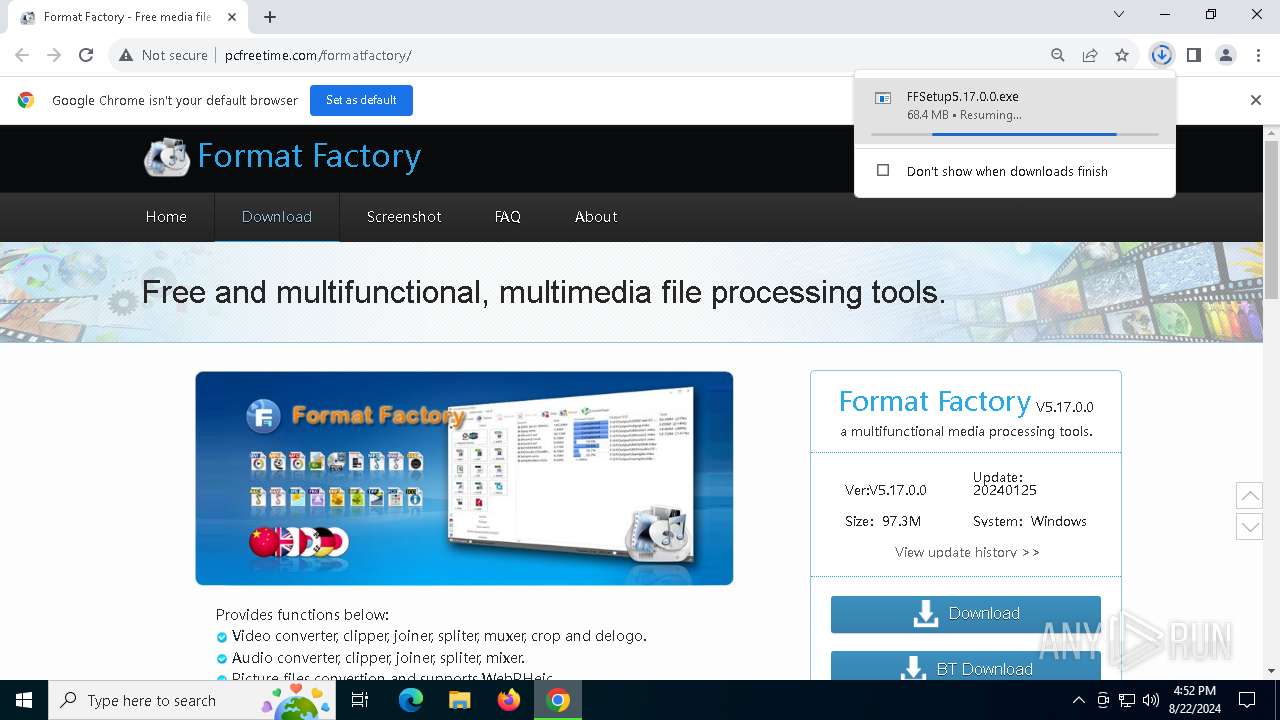The height and width of the screenshot is (720, 1280).
Task: Open File Explorer from taskbar
Action: tap(459, 700)
